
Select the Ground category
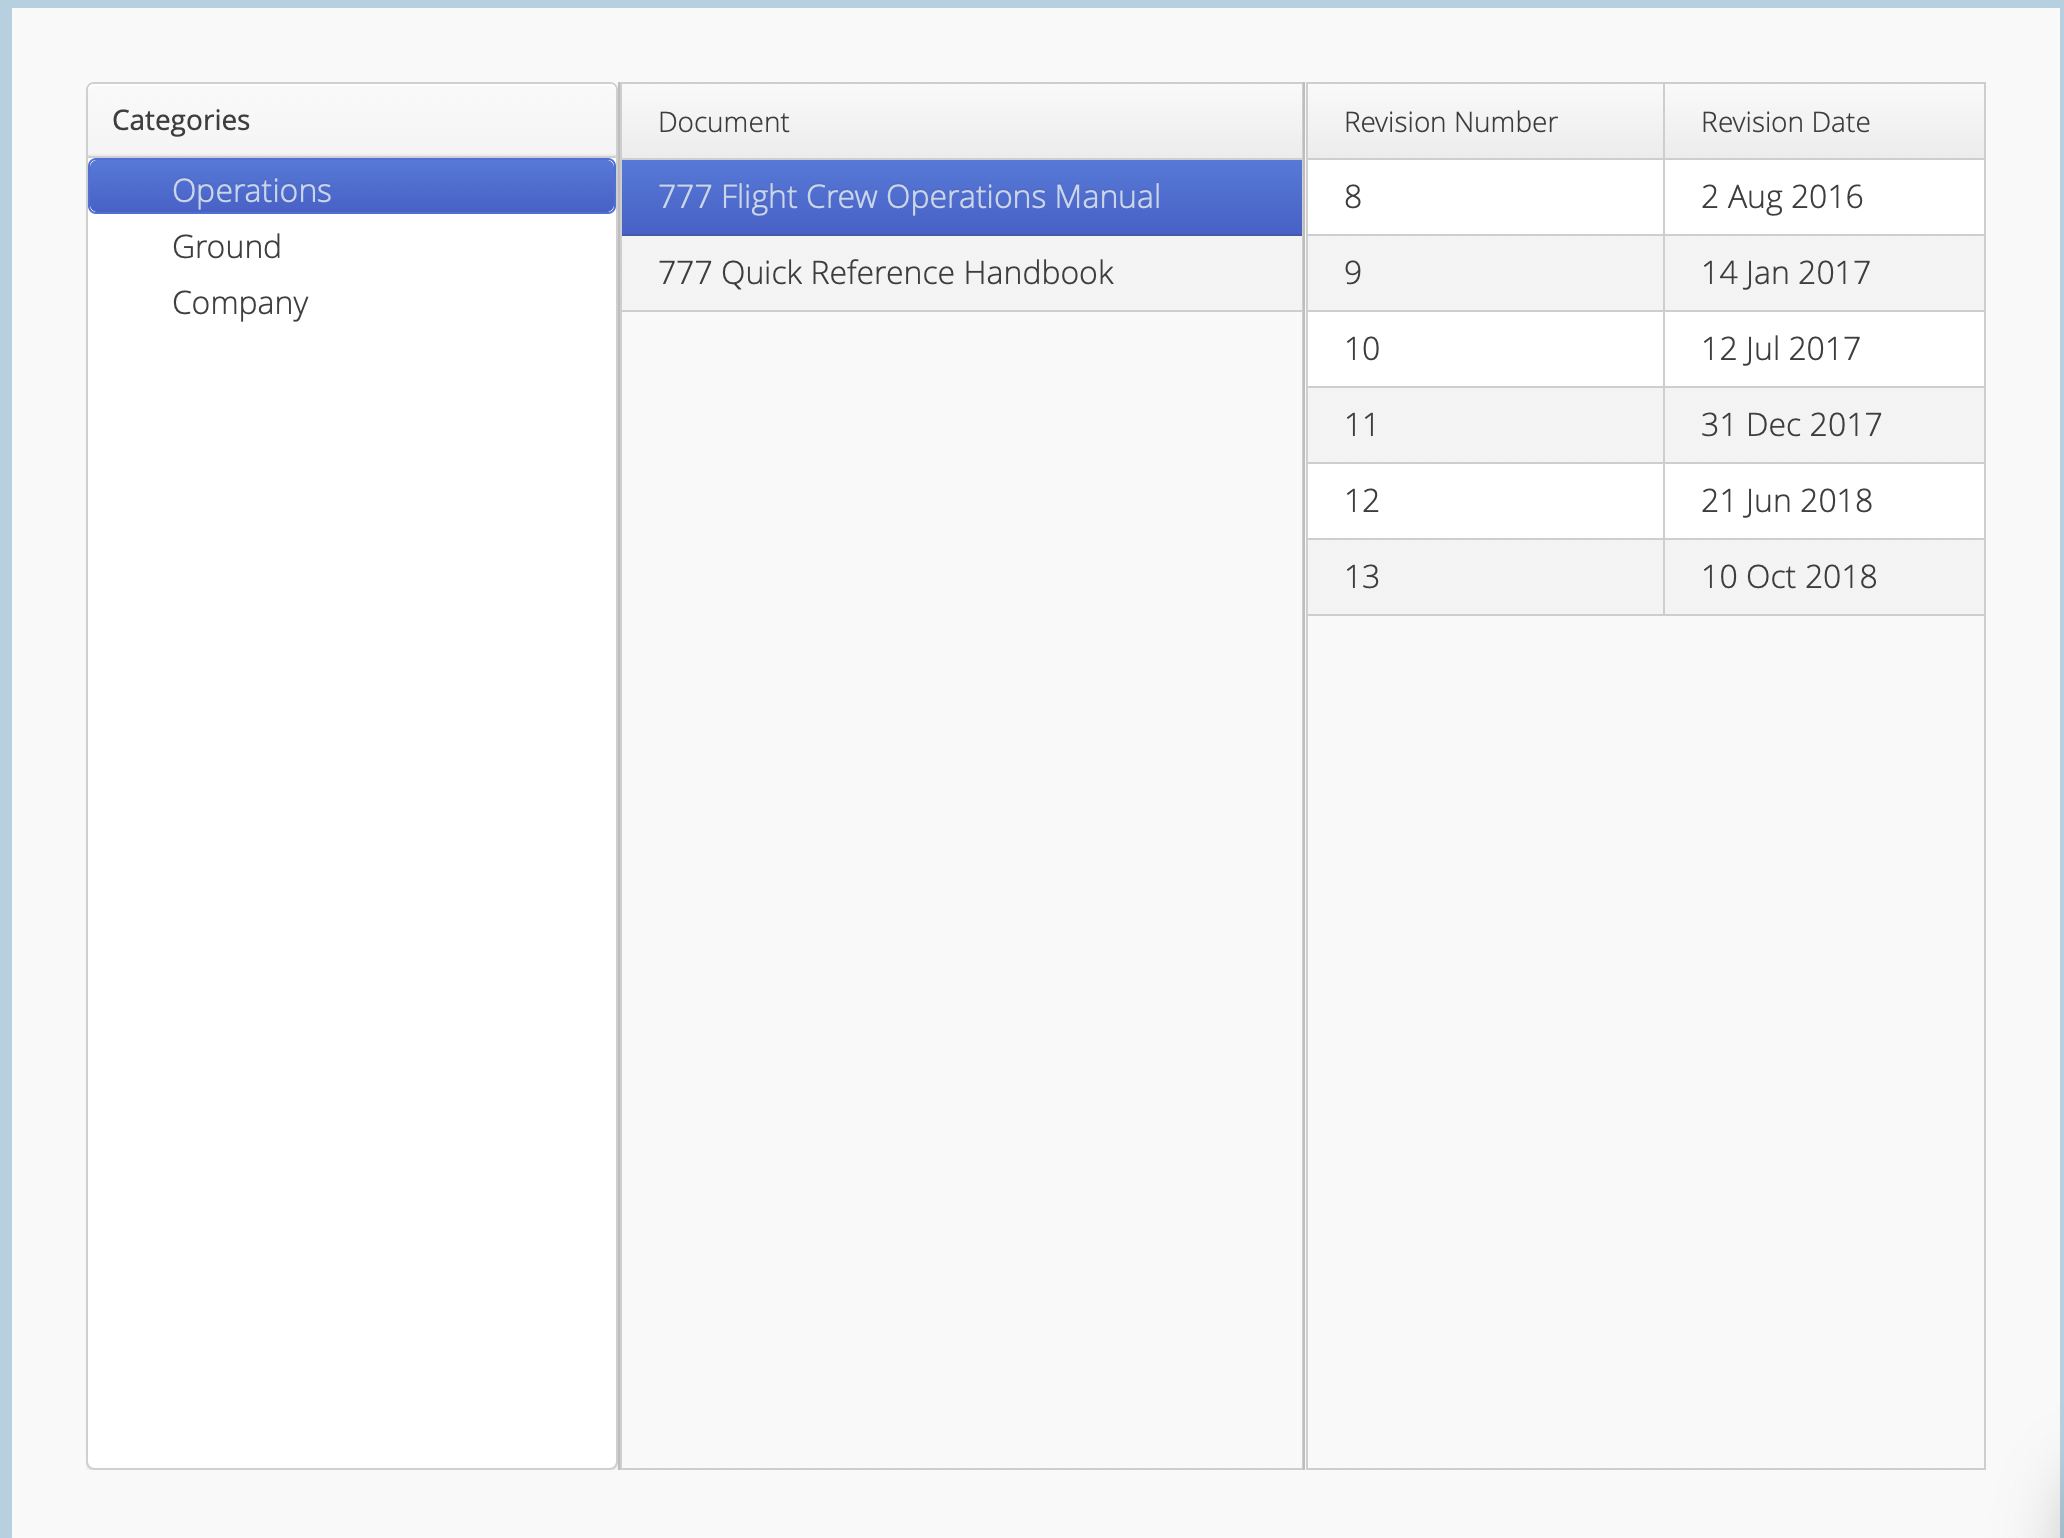pos(227,247)
